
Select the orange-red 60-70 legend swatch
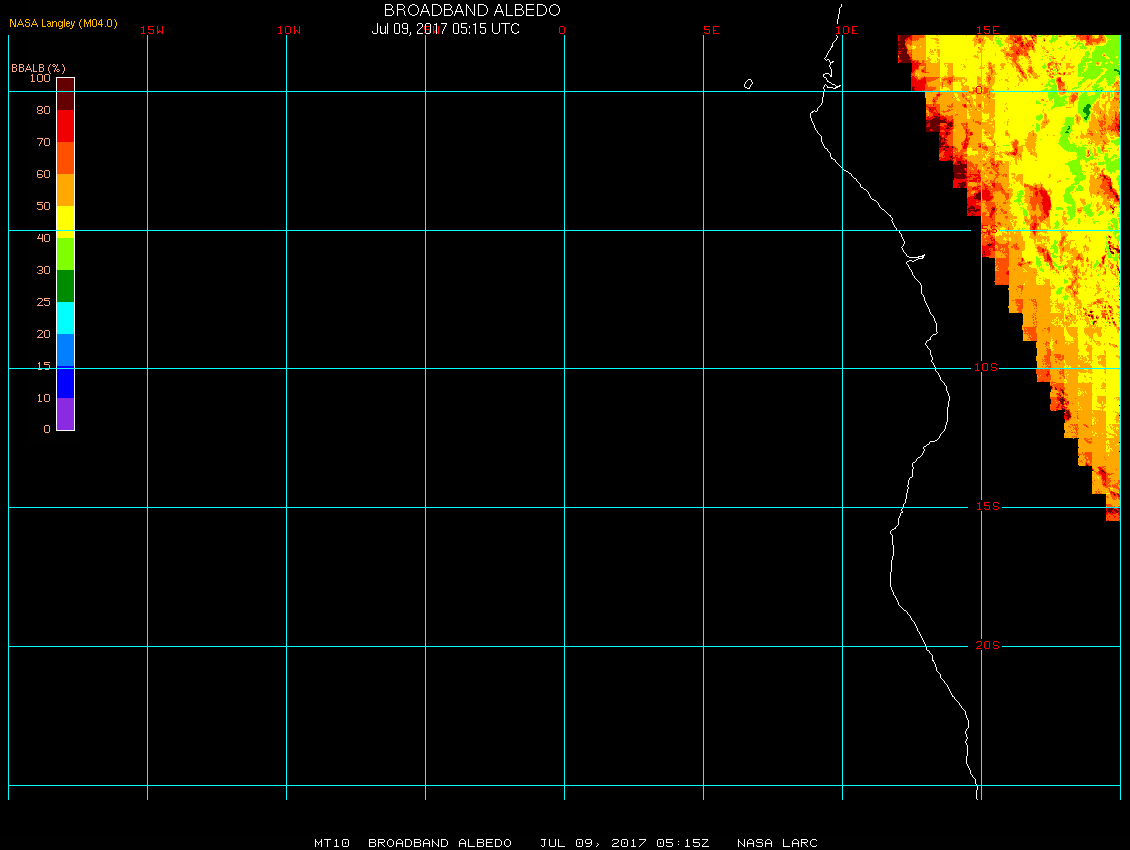coord(66,158)
